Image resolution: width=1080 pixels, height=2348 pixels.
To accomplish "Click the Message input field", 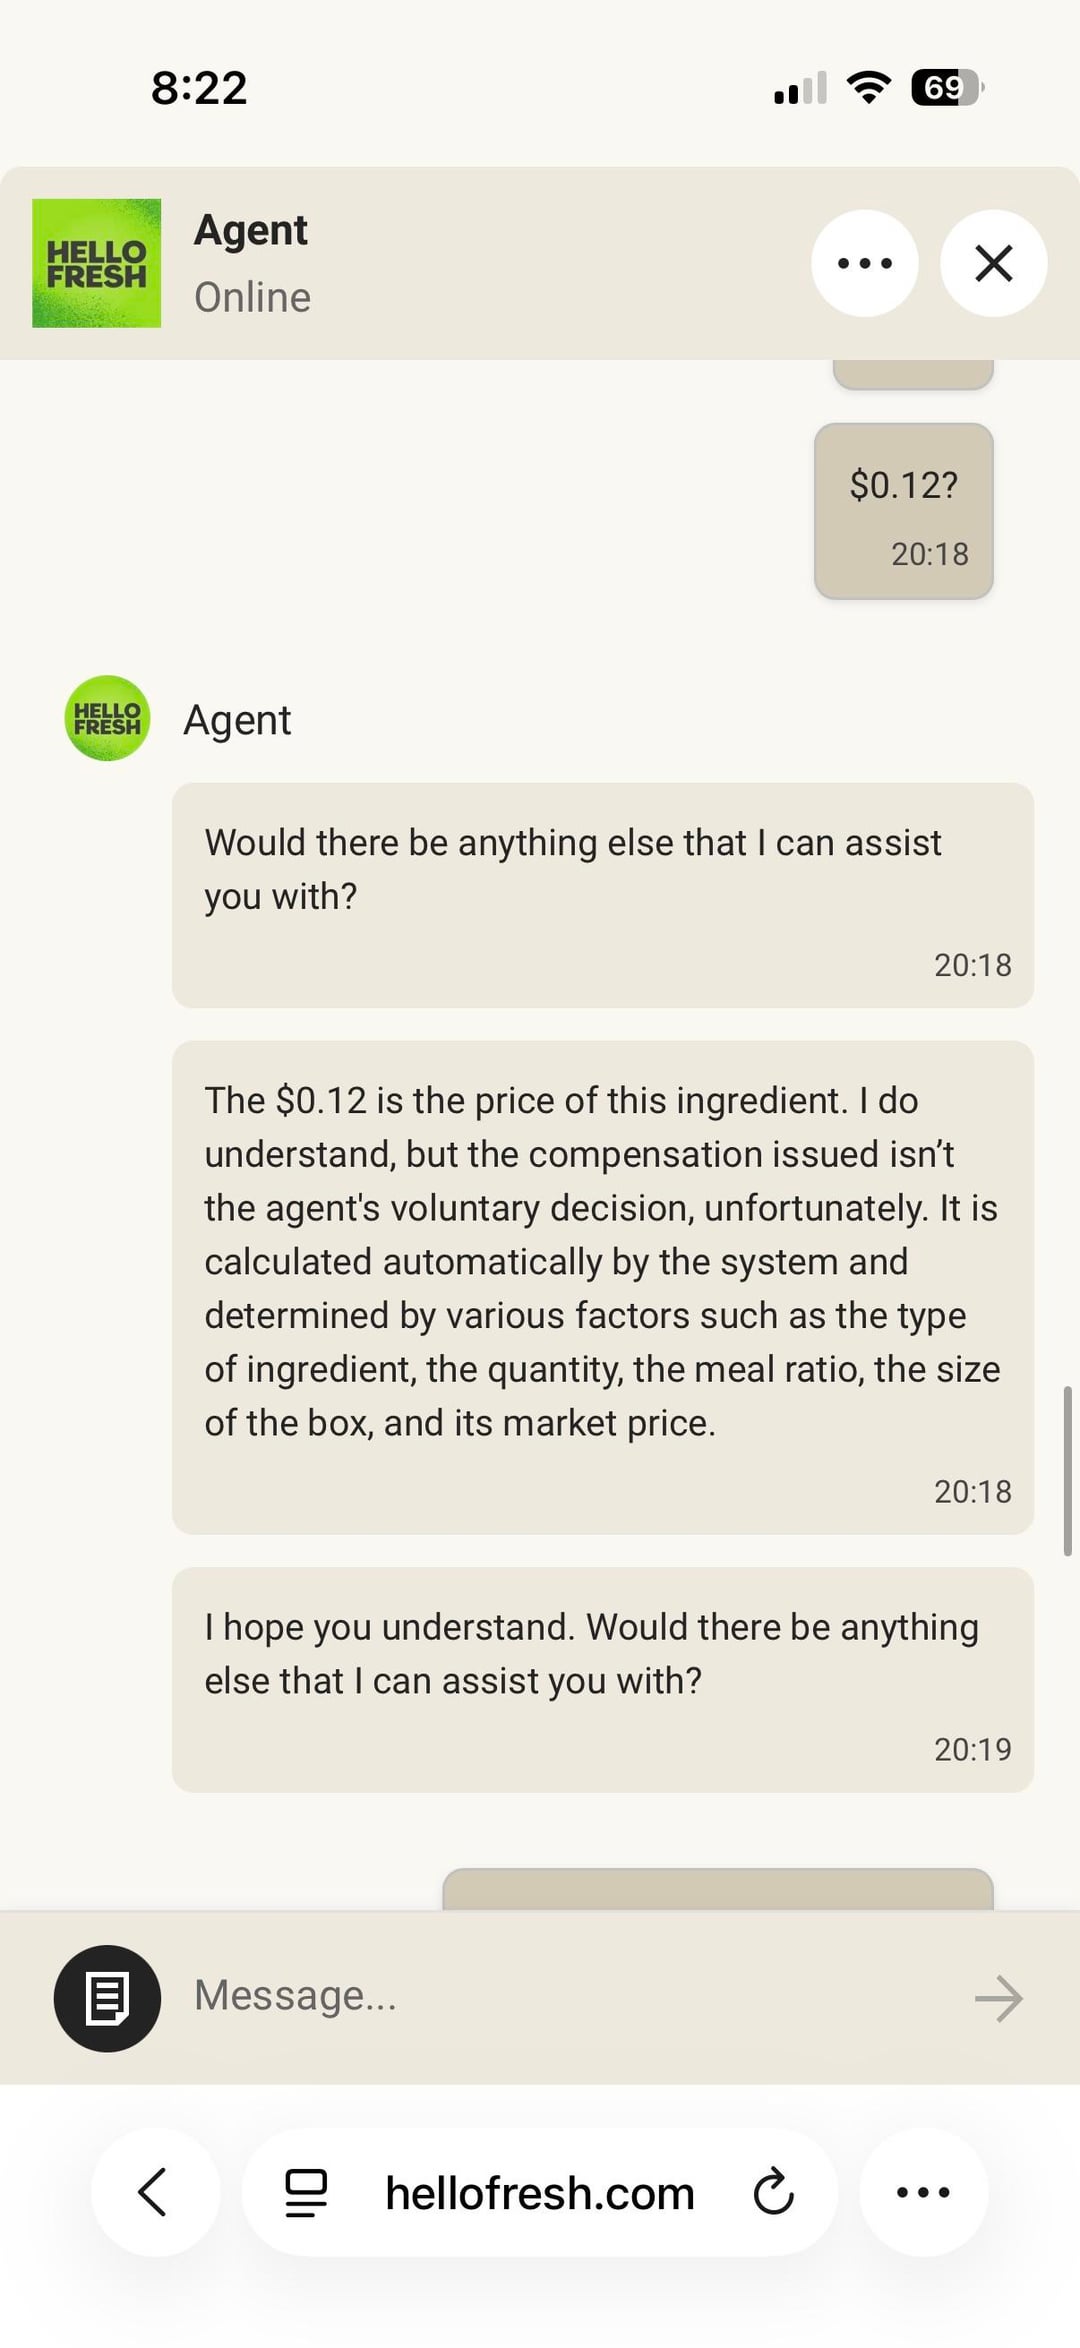I will (x=570, y=1996).
